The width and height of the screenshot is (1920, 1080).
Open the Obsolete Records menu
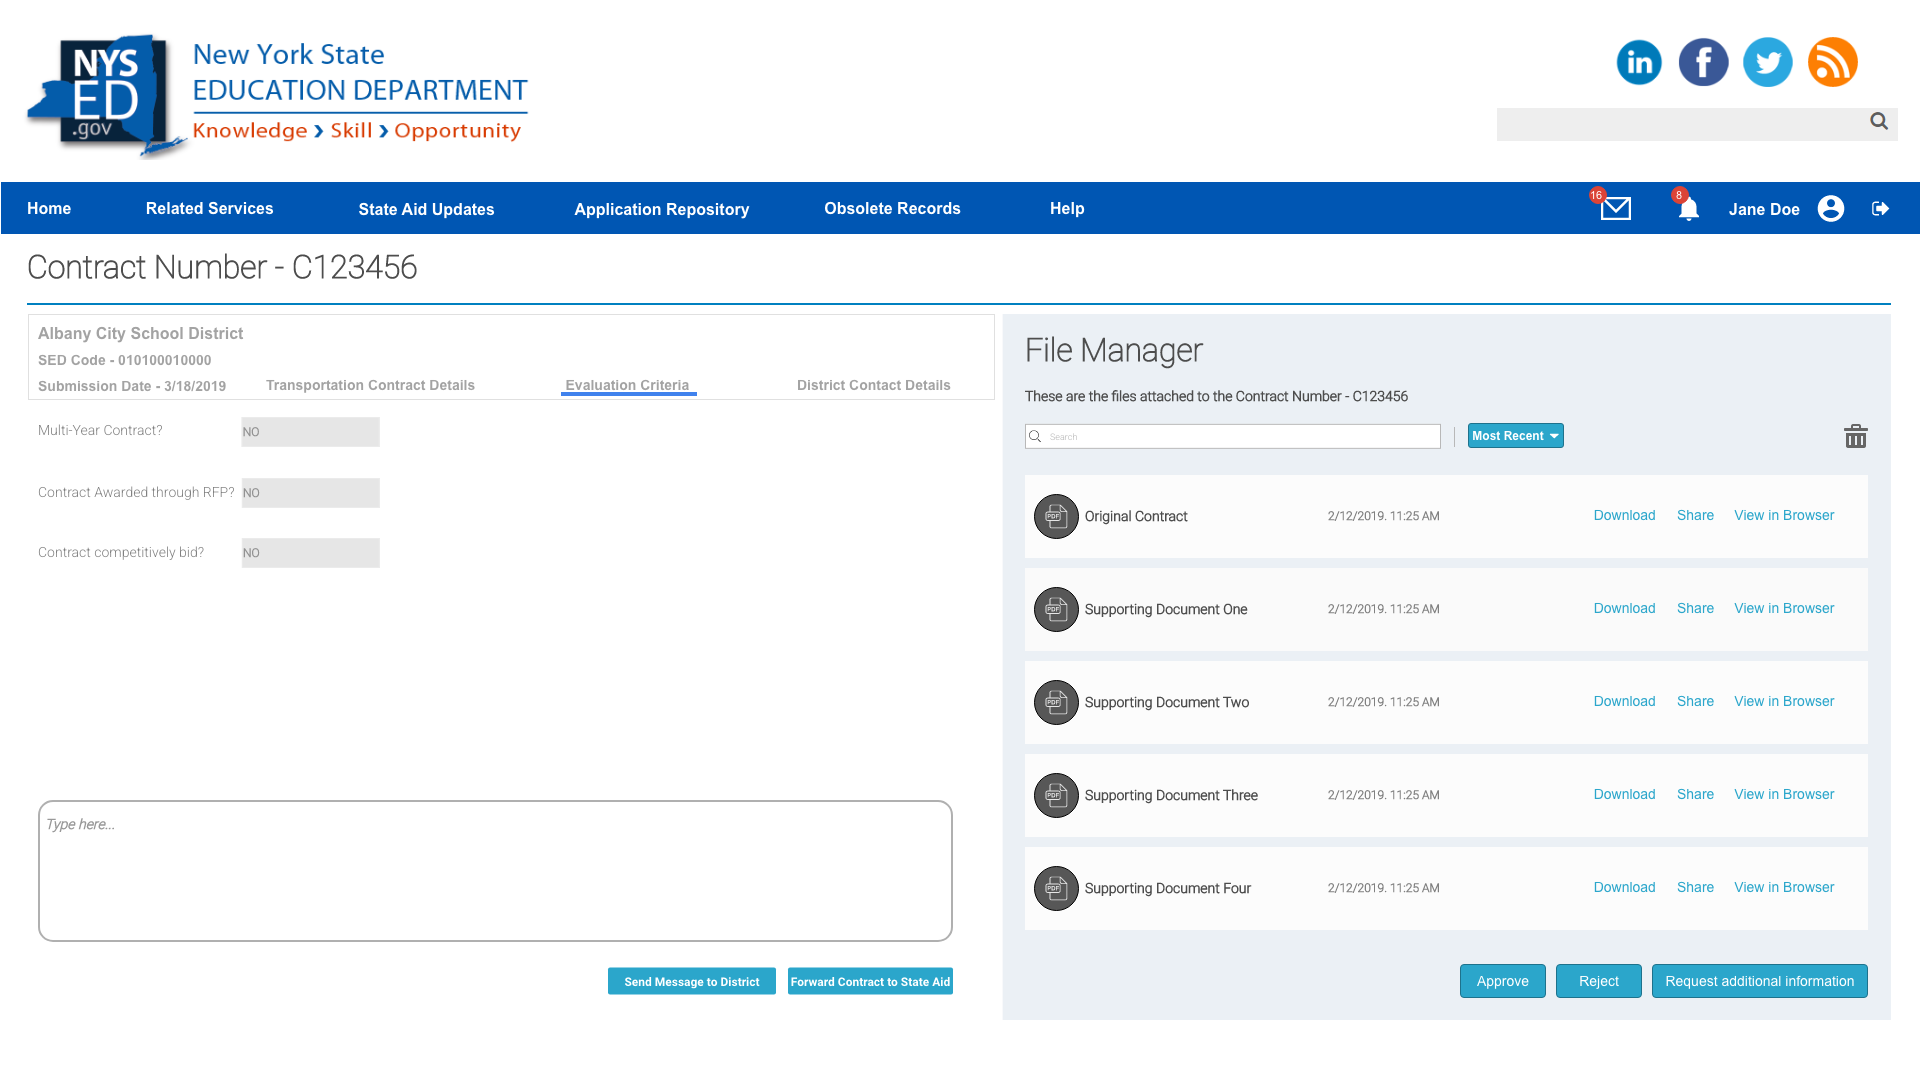[x=892, y=208]
